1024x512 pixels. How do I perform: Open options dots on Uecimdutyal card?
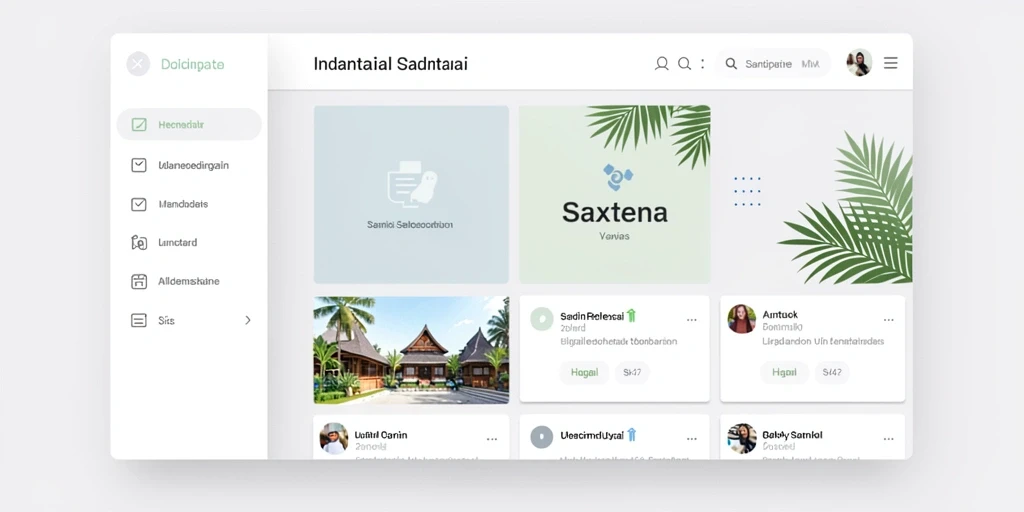pyautogui.click(x=692, y=439)
